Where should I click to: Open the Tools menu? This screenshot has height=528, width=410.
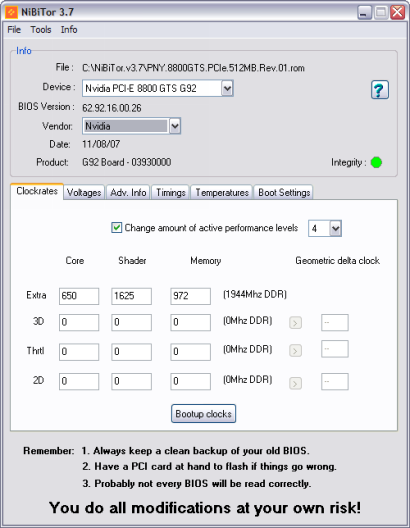[41, 30]
